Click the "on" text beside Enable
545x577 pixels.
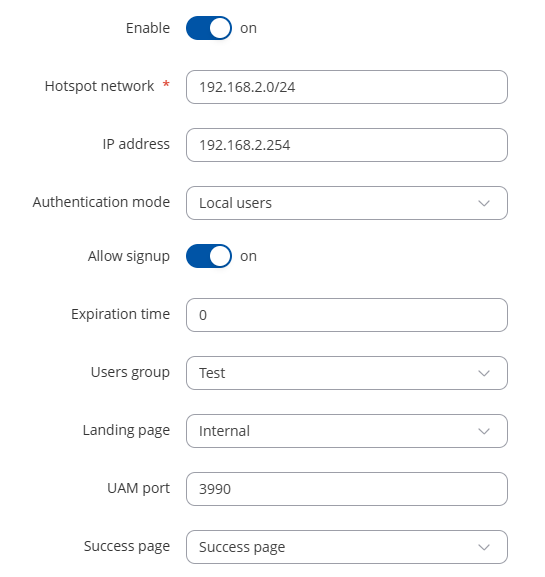pyautogui.click(x=248, y=28)
